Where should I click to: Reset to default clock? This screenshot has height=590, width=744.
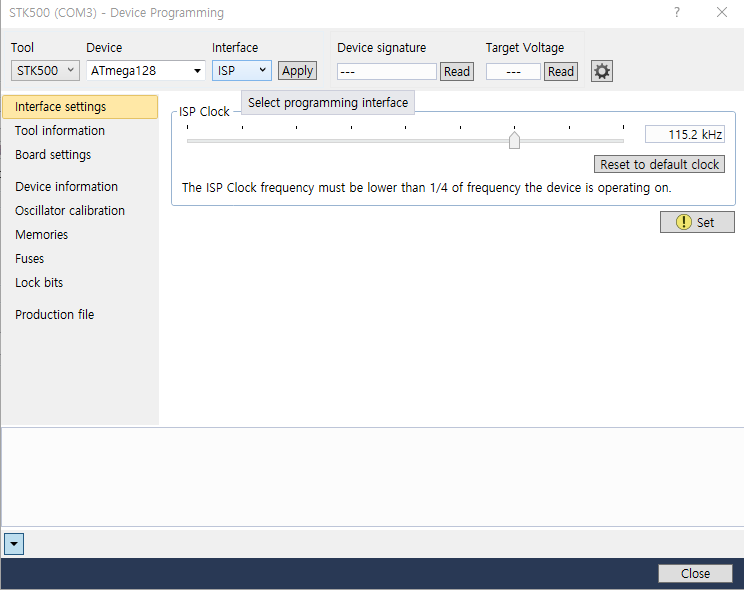point(659,164)
